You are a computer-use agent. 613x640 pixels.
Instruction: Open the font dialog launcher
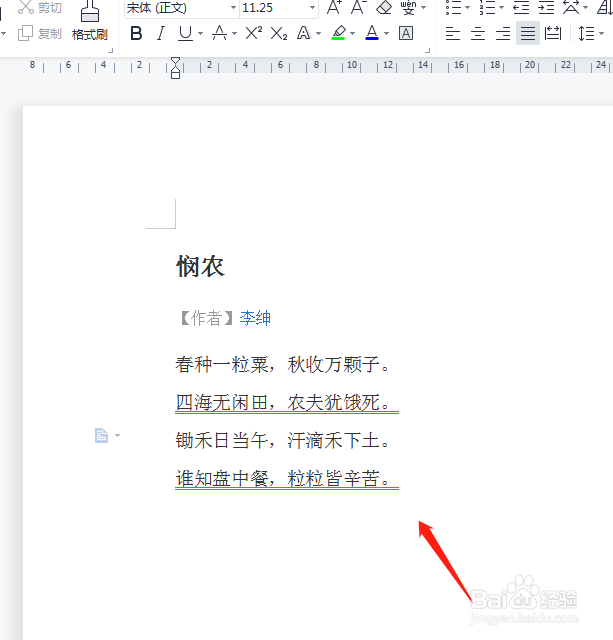(427, 51)
